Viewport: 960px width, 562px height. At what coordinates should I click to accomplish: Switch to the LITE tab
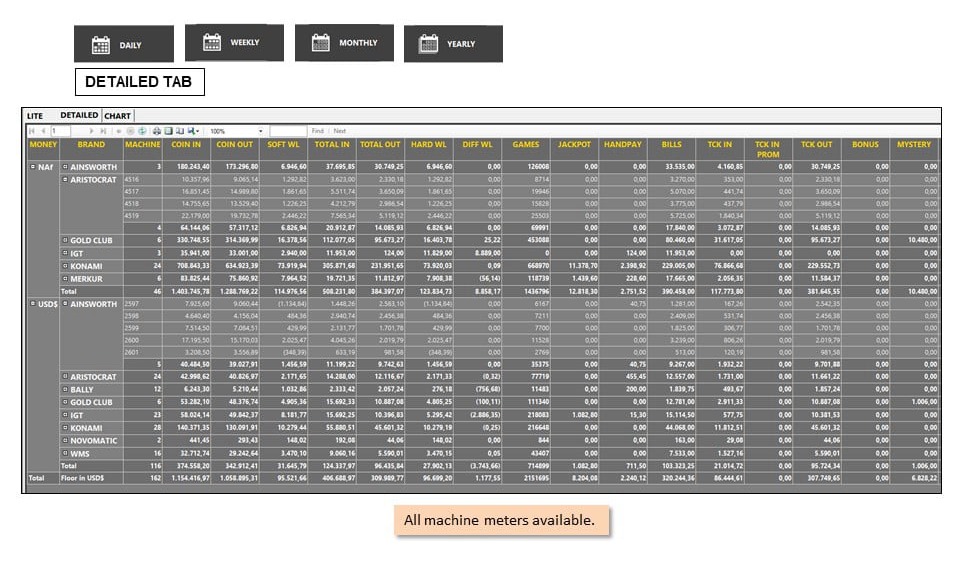[35, 116]
